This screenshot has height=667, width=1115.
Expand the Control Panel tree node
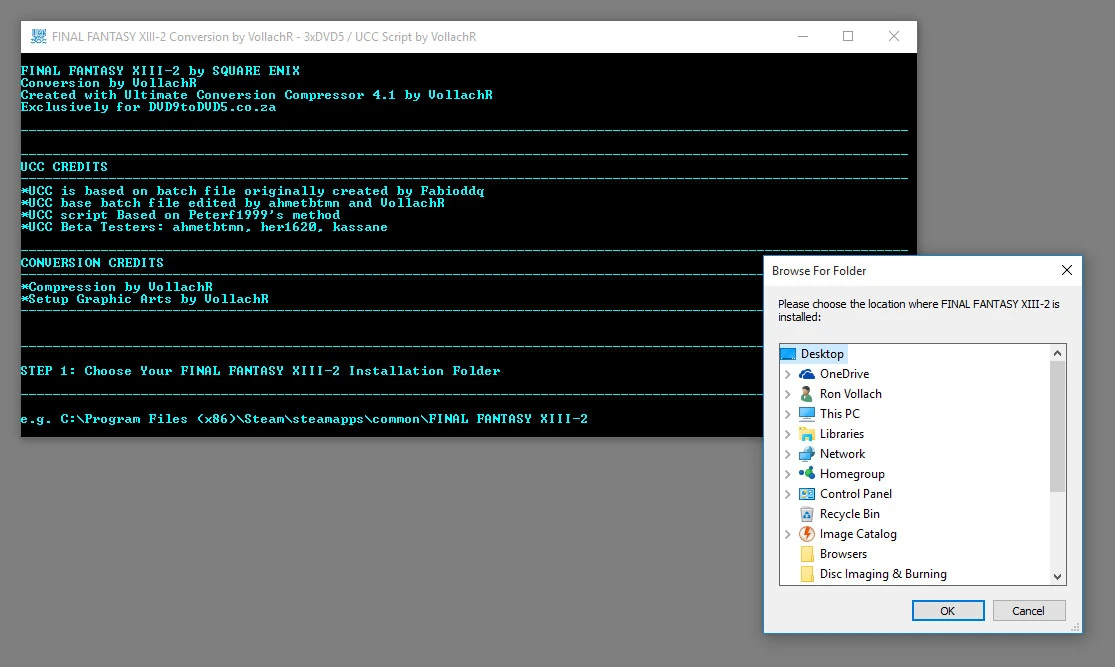[x=787, y=493]
